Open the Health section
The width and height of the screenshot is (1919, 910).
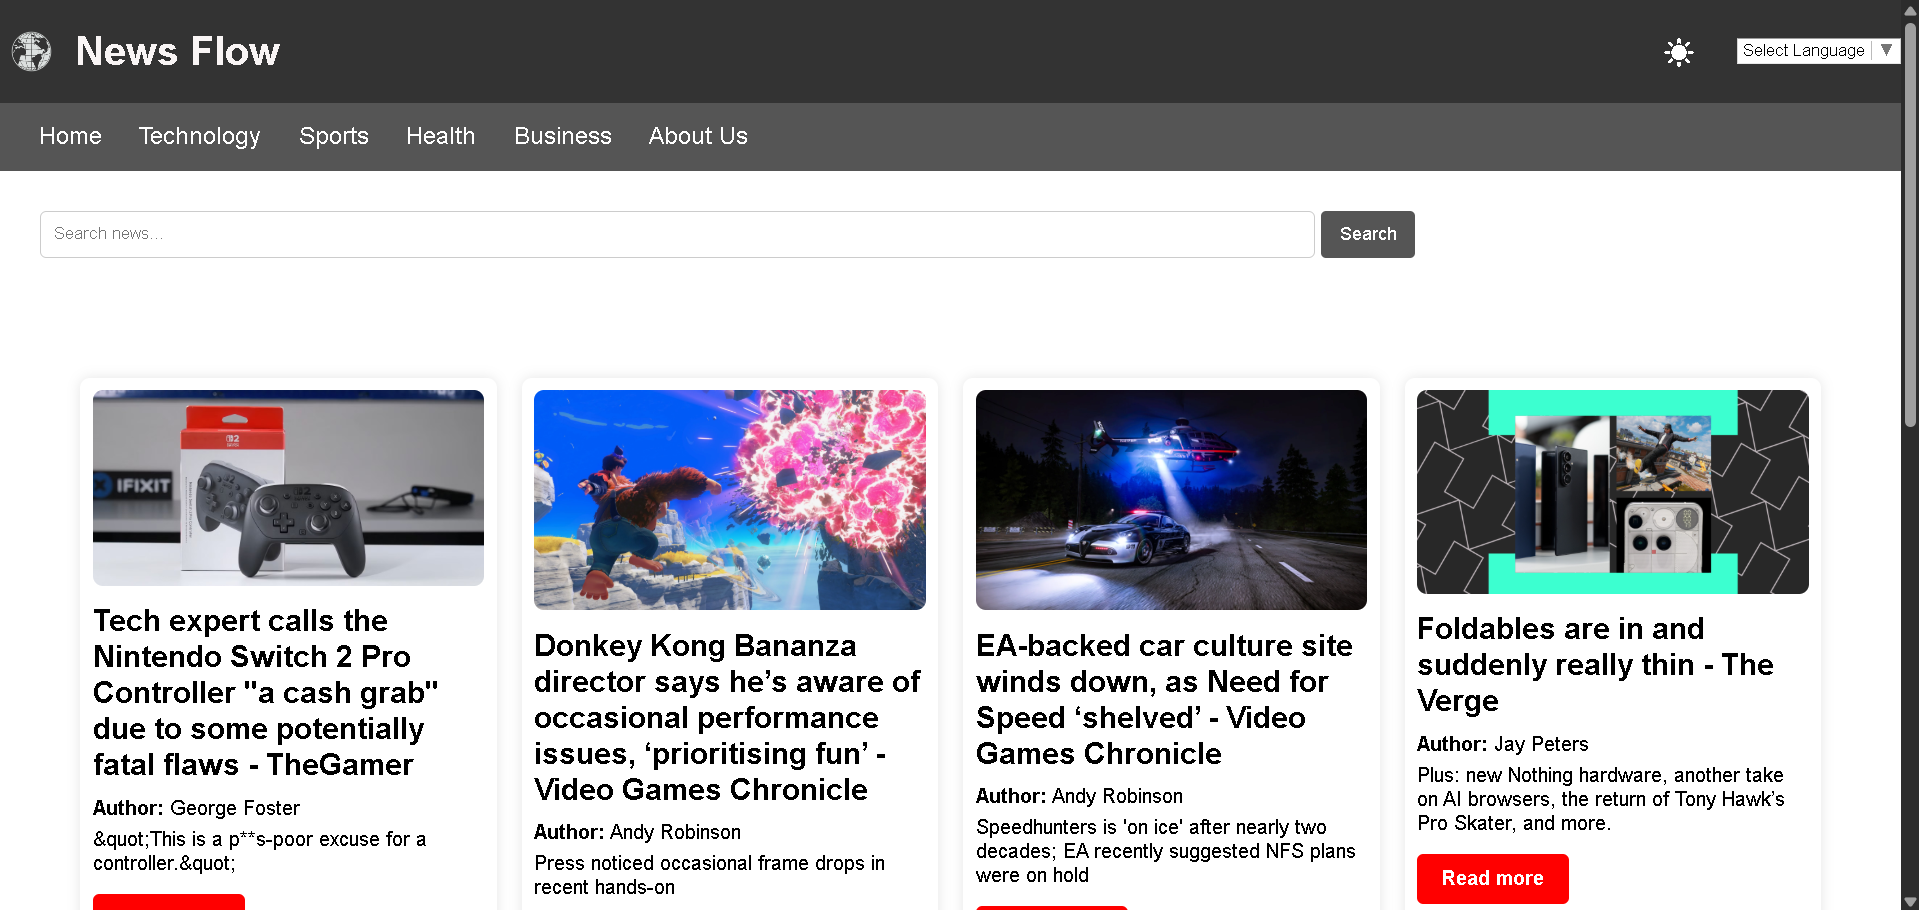click(441, 136)
